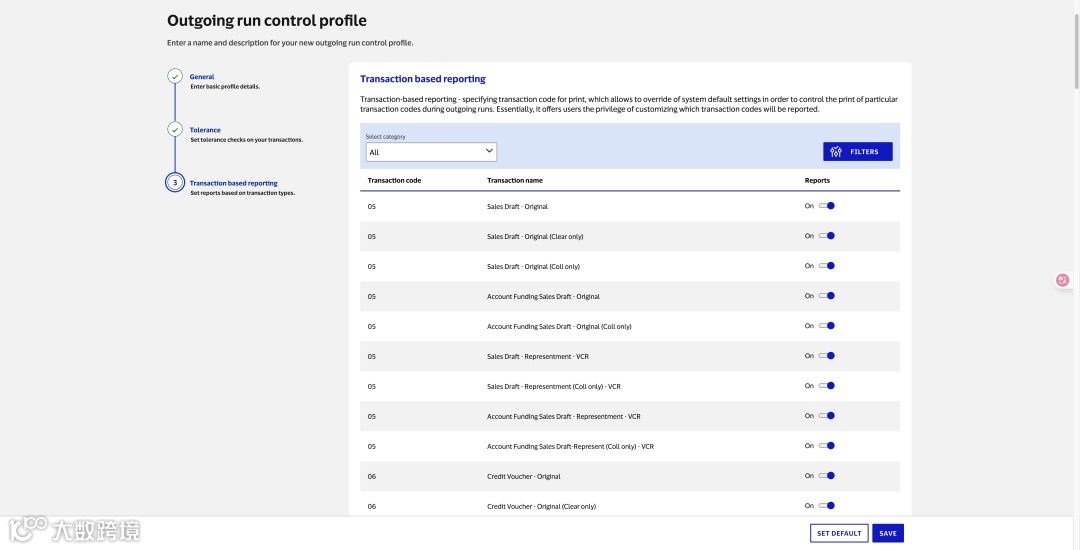Image resolution: width=1080 pixels, height=550 pixels.
Task: Click the Save button
Action: tap(888, 533)
